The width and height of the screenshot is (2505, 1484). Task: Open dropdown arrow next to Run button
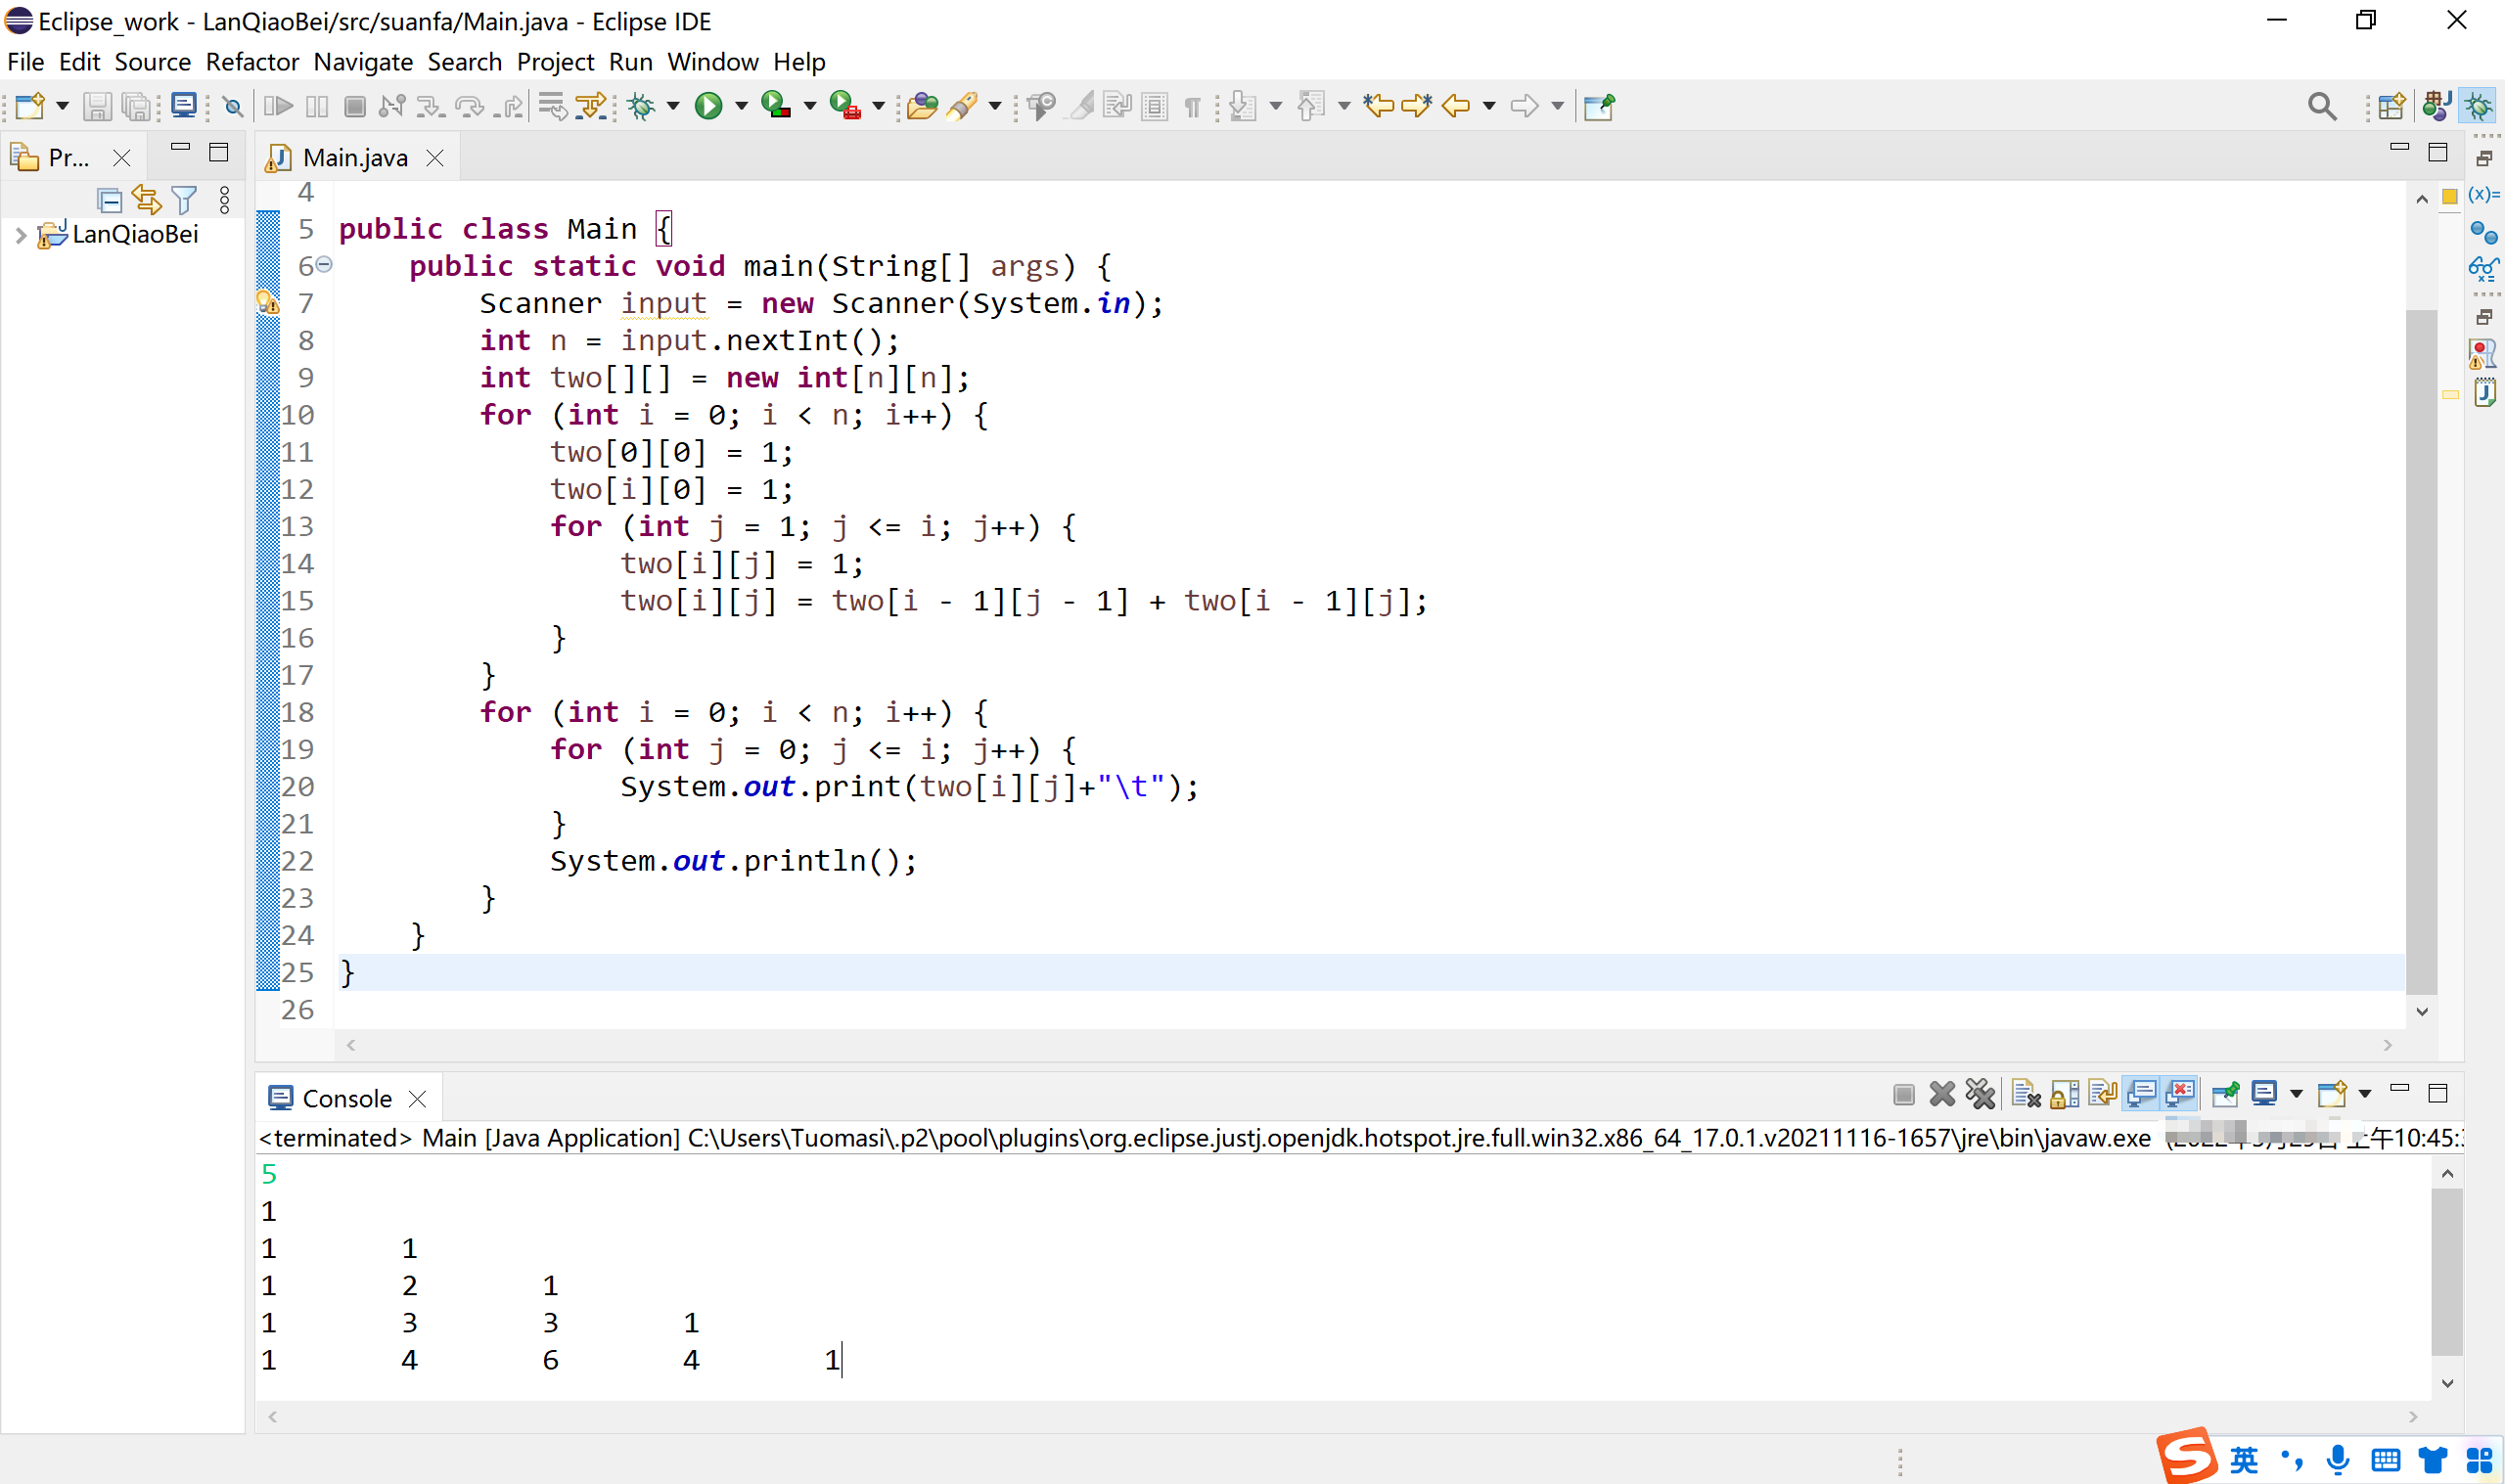[741, 106]
